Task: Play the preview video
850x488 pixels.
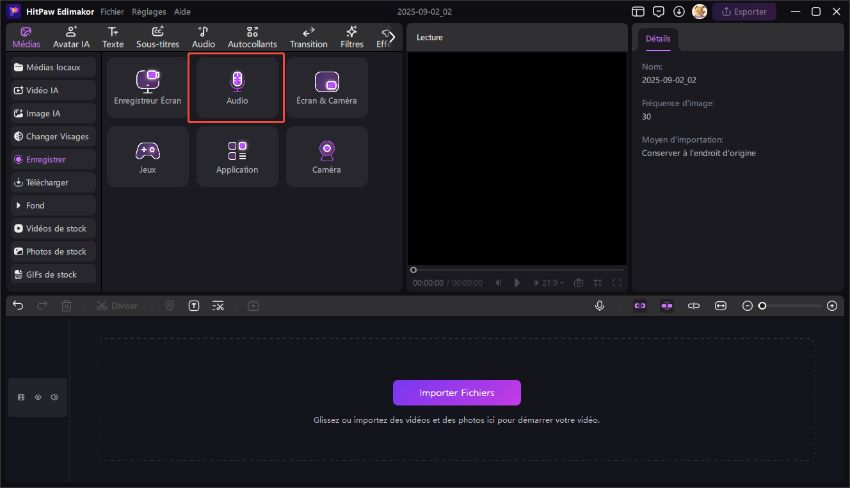Action: (x=517, y=283)
